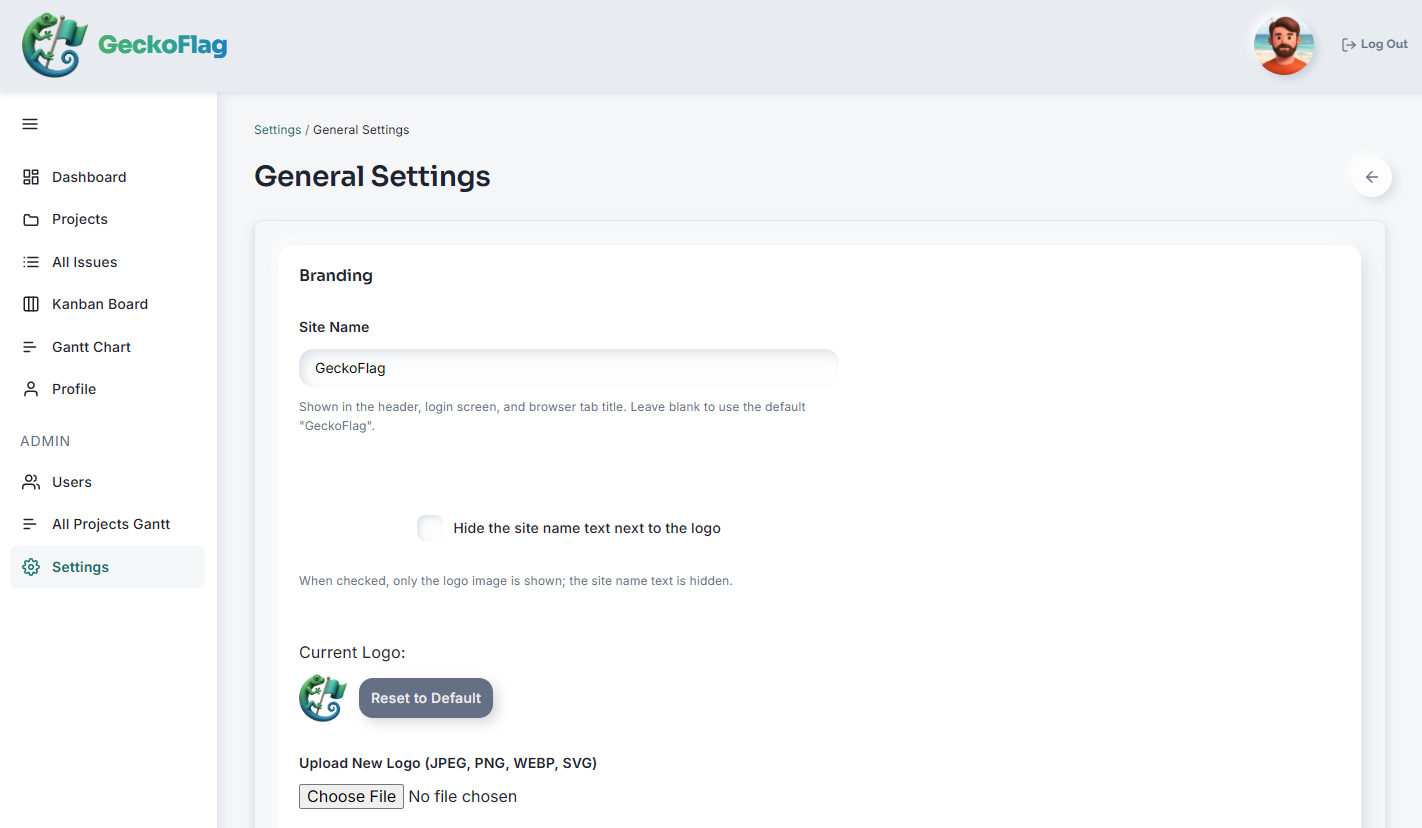Open the Dashboard menu item
The image size is (1422, 828).
click(x=89, y=177)
